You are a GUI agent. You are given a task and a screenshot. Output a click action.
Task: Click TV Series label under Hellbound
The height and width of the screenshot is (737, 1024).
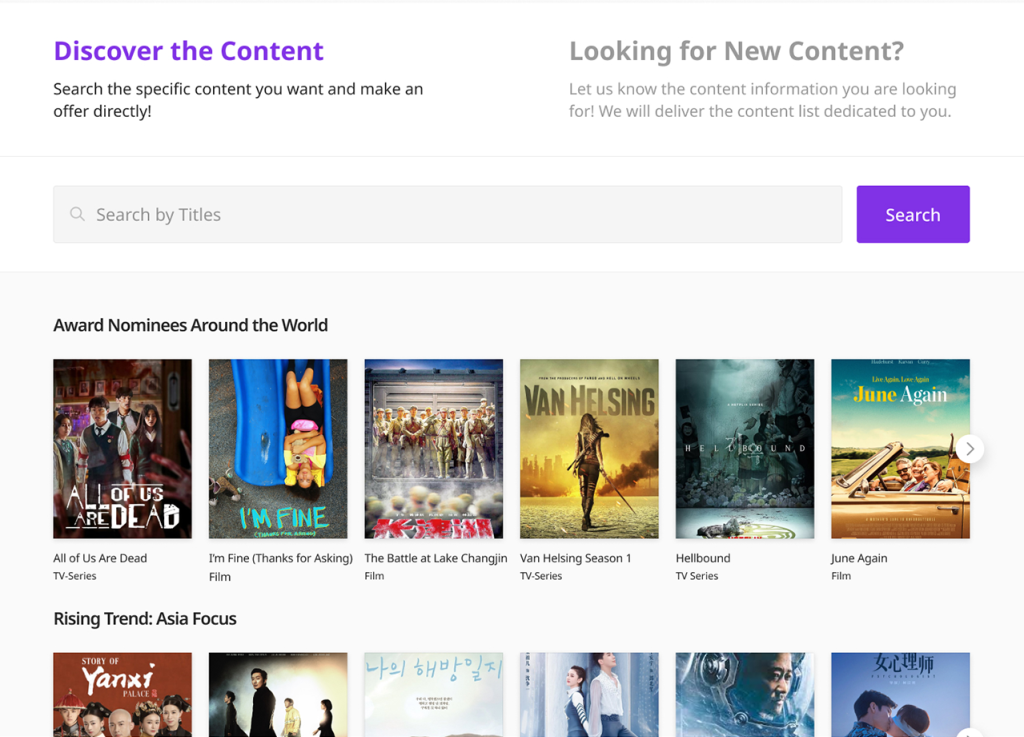click(697, 576)
